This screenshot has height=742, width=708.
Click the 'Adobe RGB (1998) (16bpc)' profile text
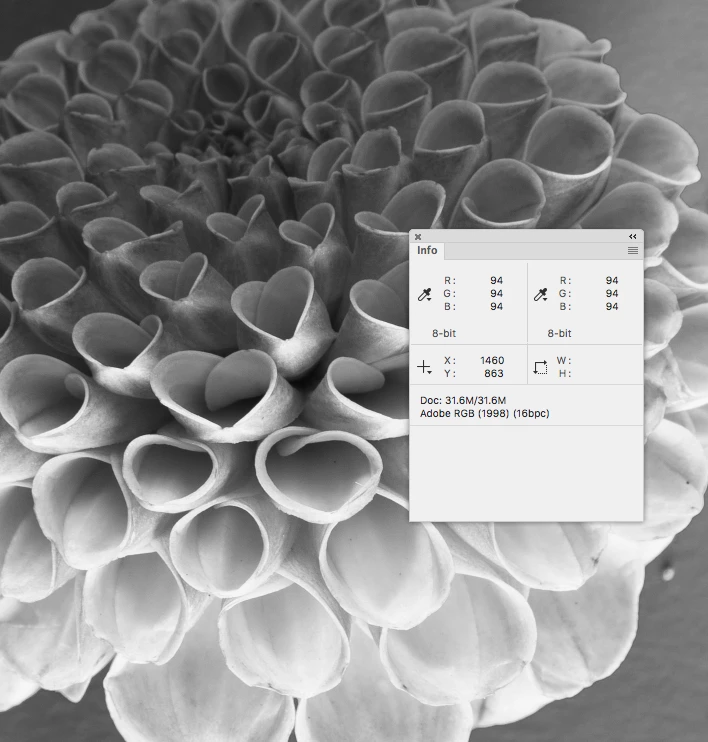(x=485, y=414)
